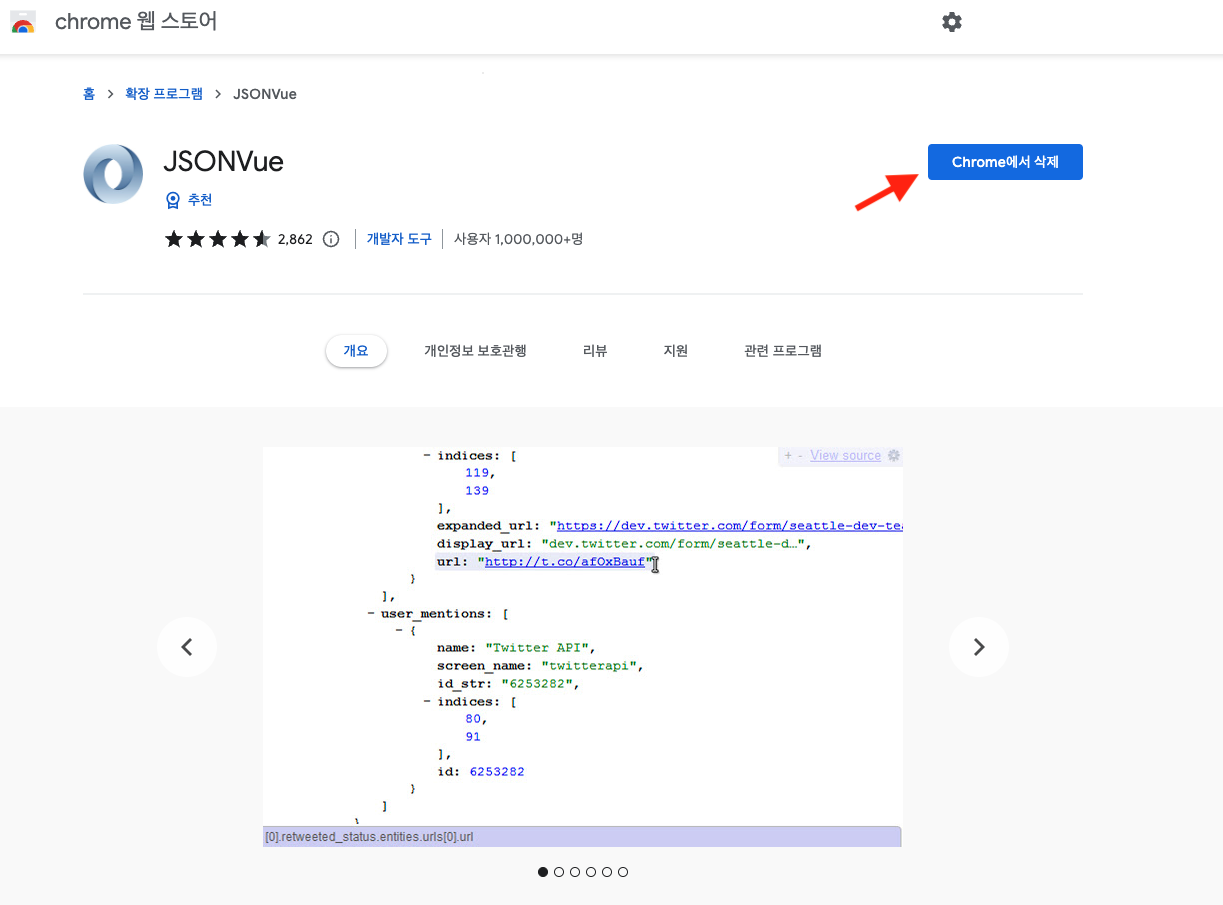1223x905 pixels.
Task: Select the 개요 tab
Action: 356,351
